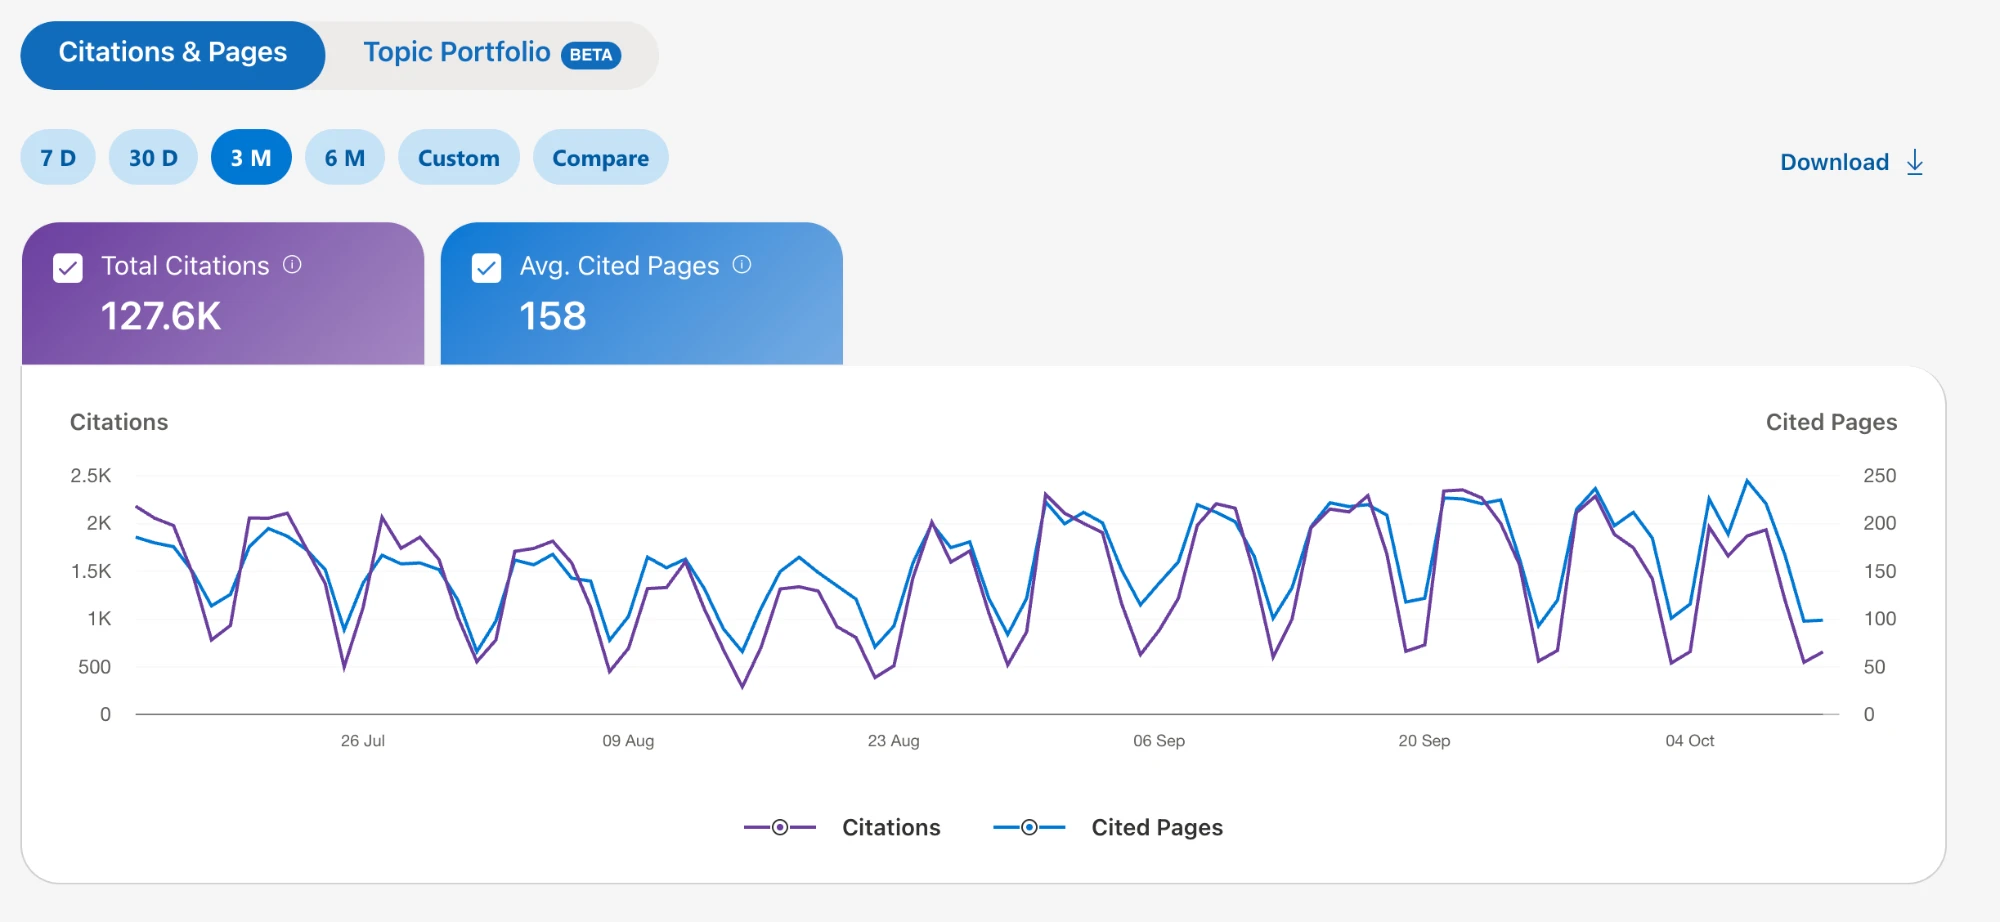Select the 7 D time range
This screenshot has width=2000, height=922.
[58, 157]
